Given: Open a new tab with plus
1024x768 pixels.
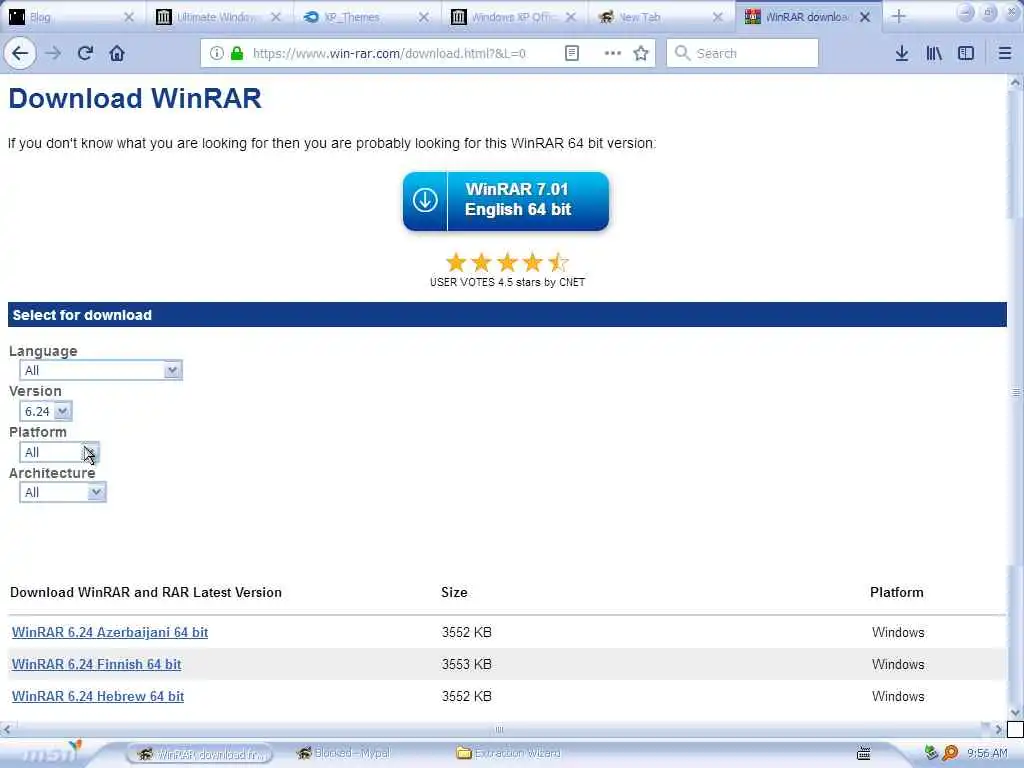Looking at the screenshot, I should pyautogui.click(x=899, y=16).
